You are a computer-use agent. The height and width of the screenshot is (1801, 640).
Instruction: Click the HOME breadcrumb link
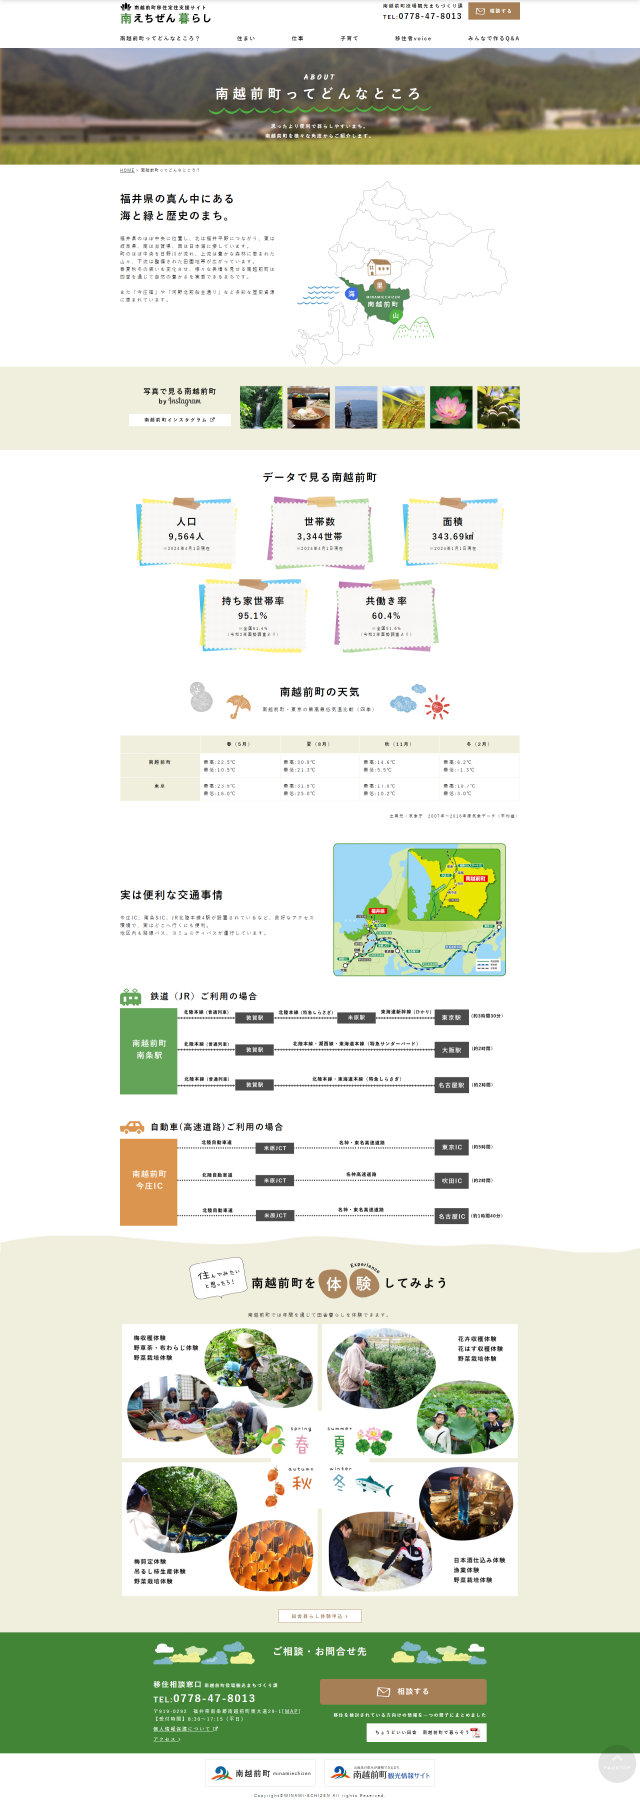pos(127,170)
